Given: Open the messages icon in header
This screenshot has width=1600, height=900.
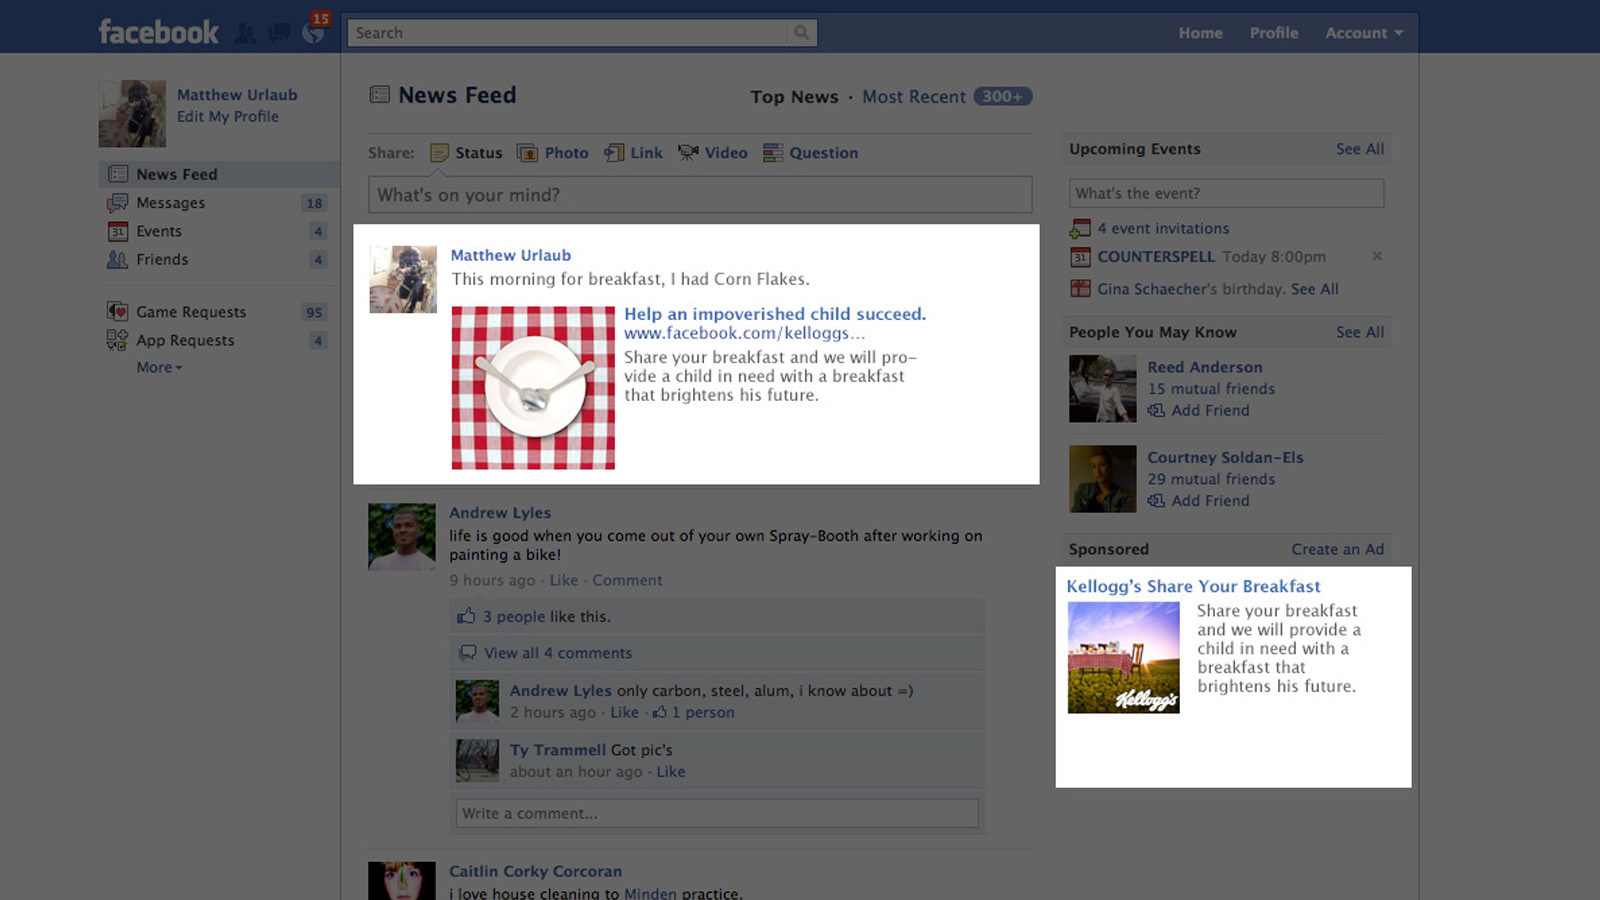Looking at the screenshot, I should (279, 34).
